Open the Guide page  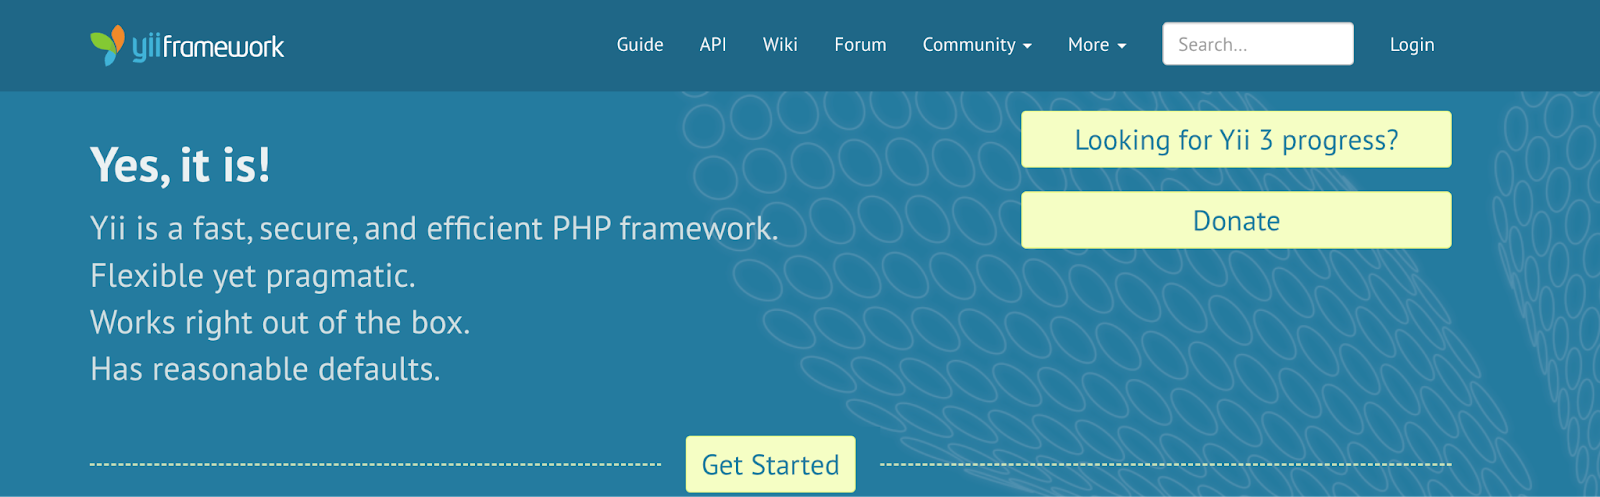pyautogui.click(x=640, y=45)
